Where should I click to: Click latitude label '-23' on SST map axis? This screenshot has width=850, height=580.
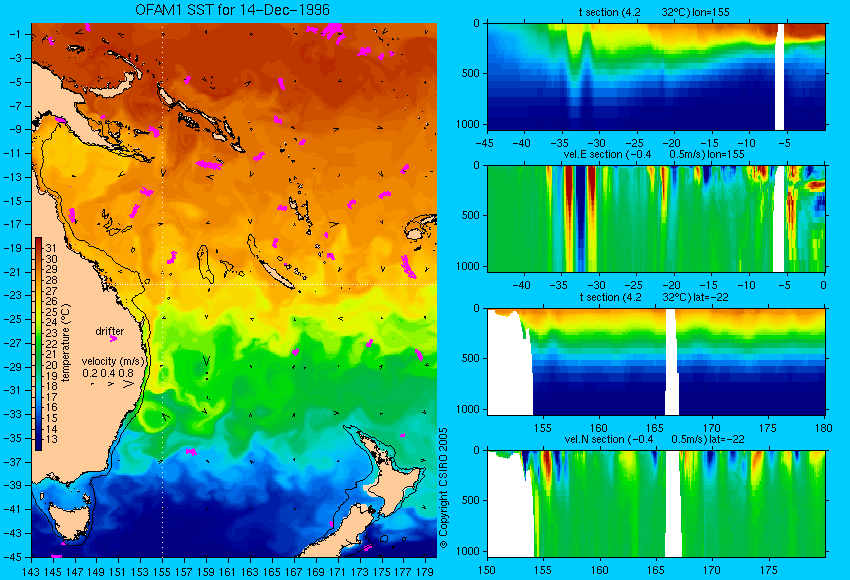[x=15, y=295]
